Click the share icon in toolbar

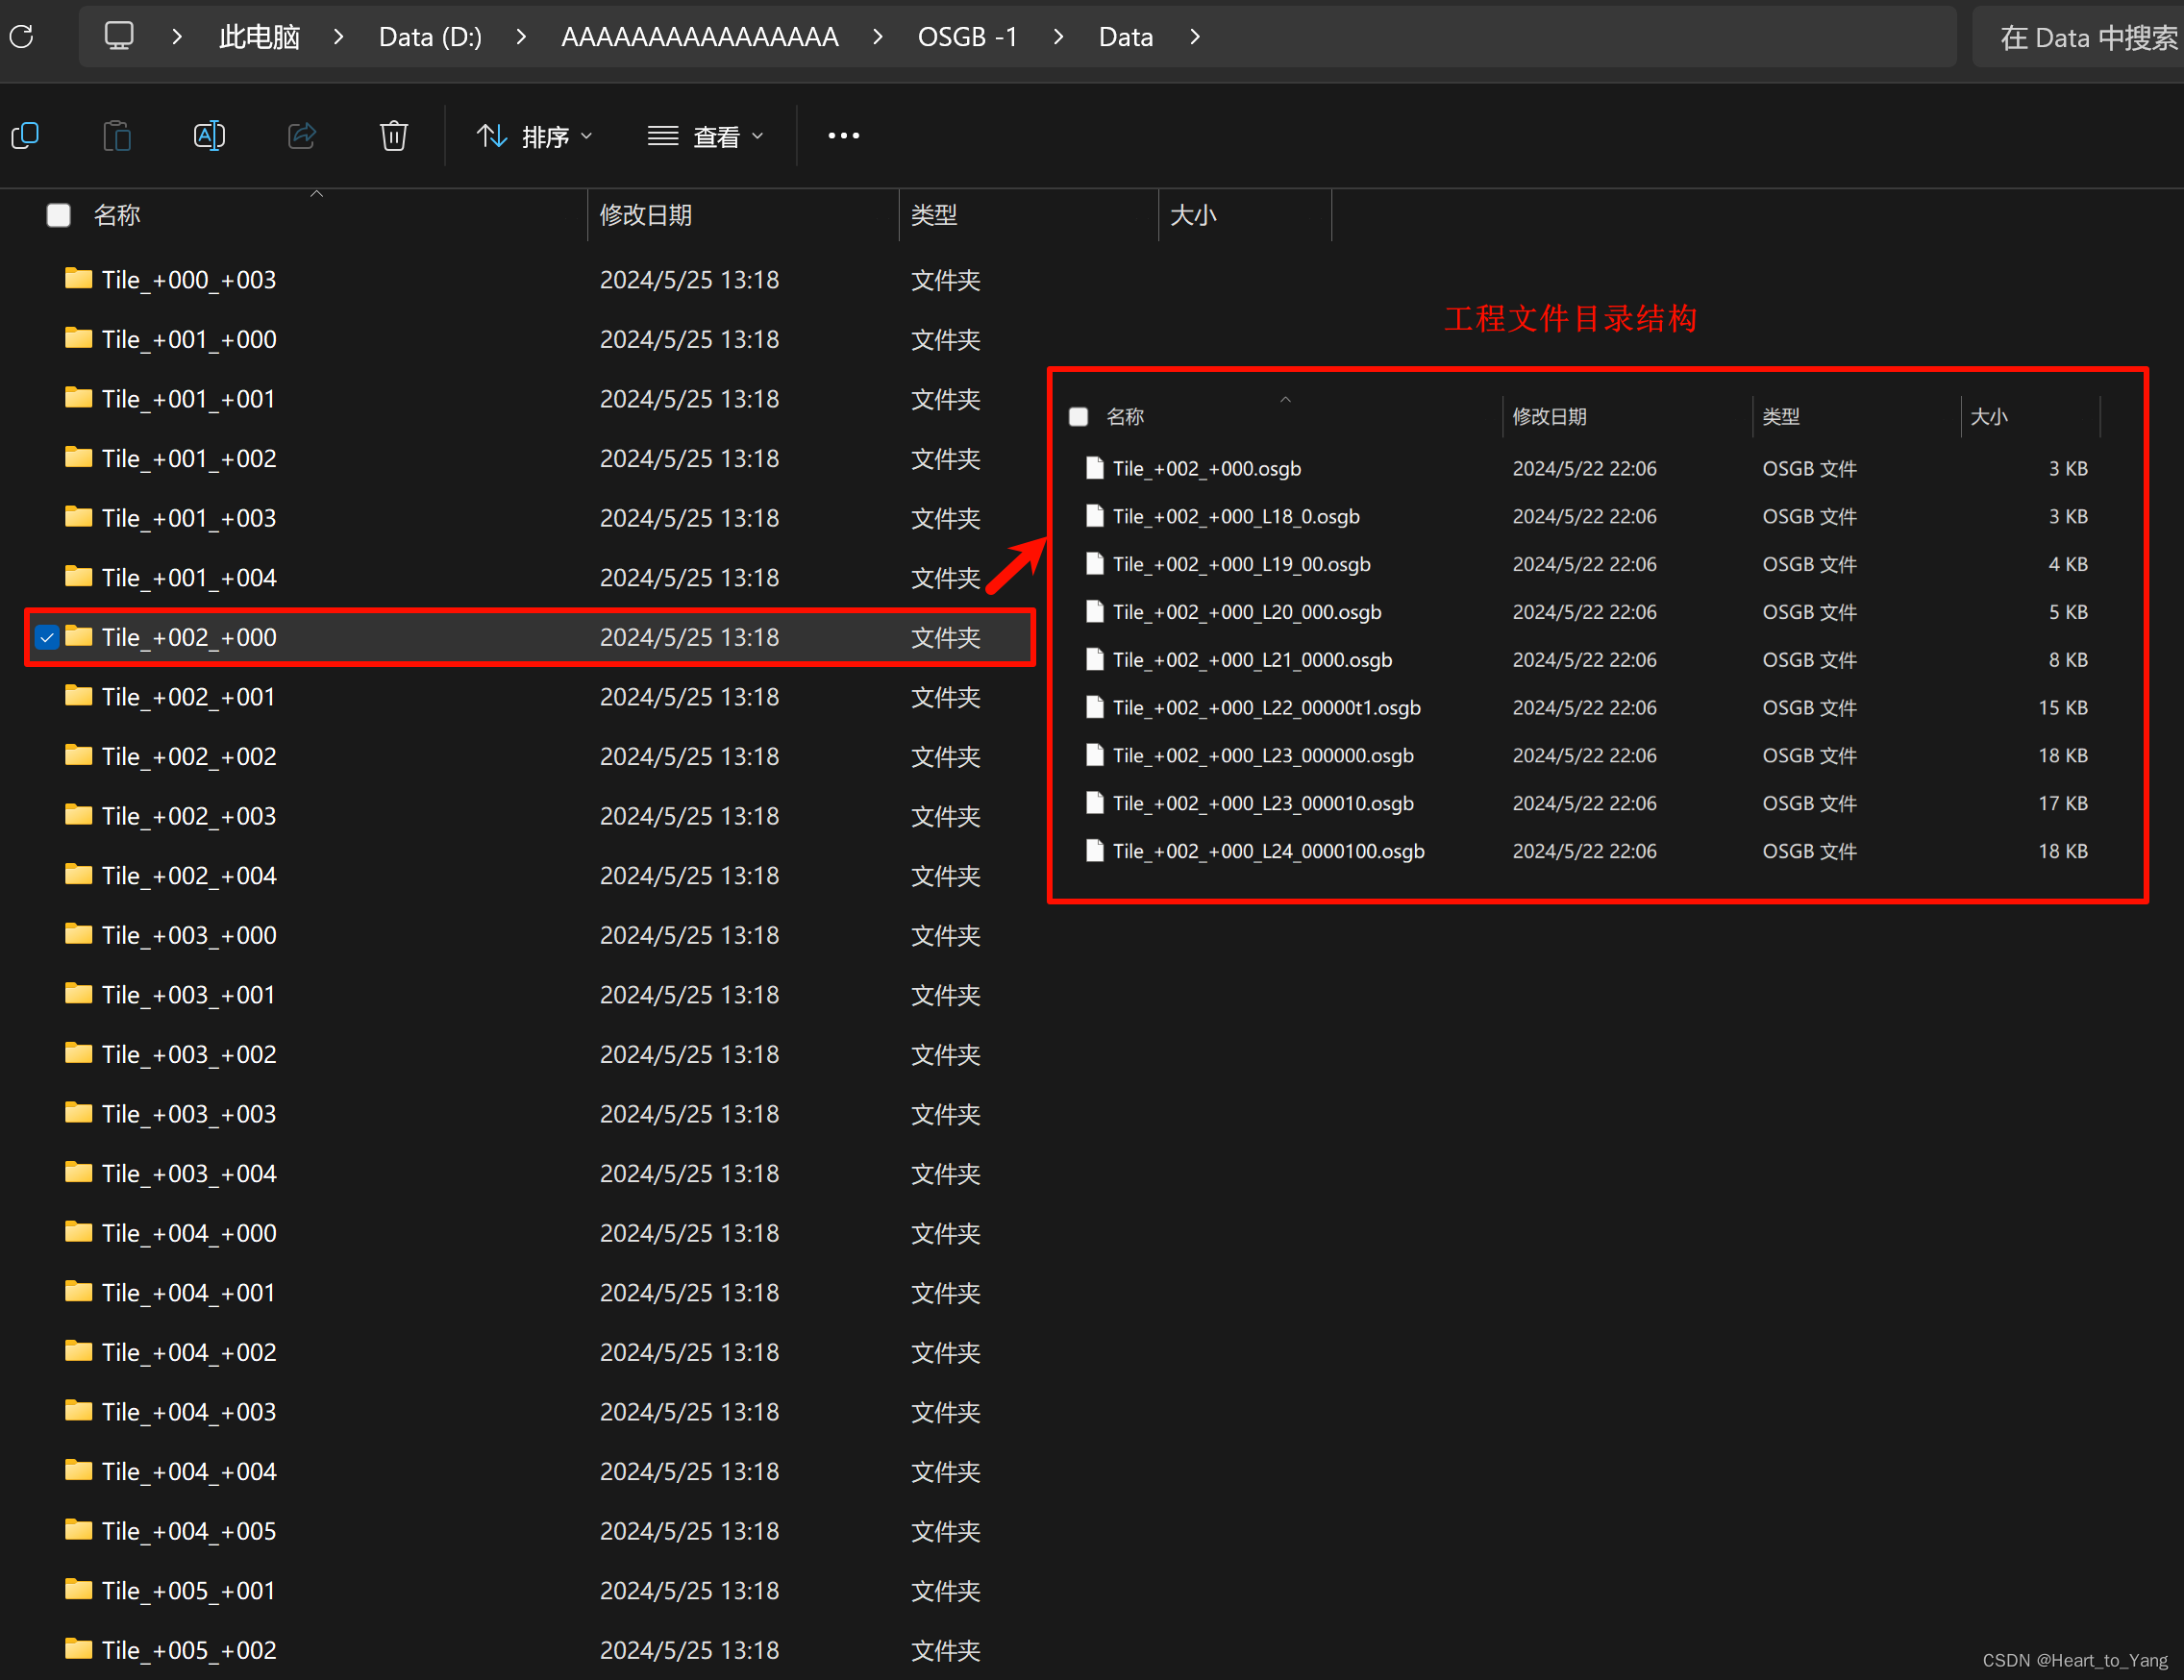[x=301, y=135]
